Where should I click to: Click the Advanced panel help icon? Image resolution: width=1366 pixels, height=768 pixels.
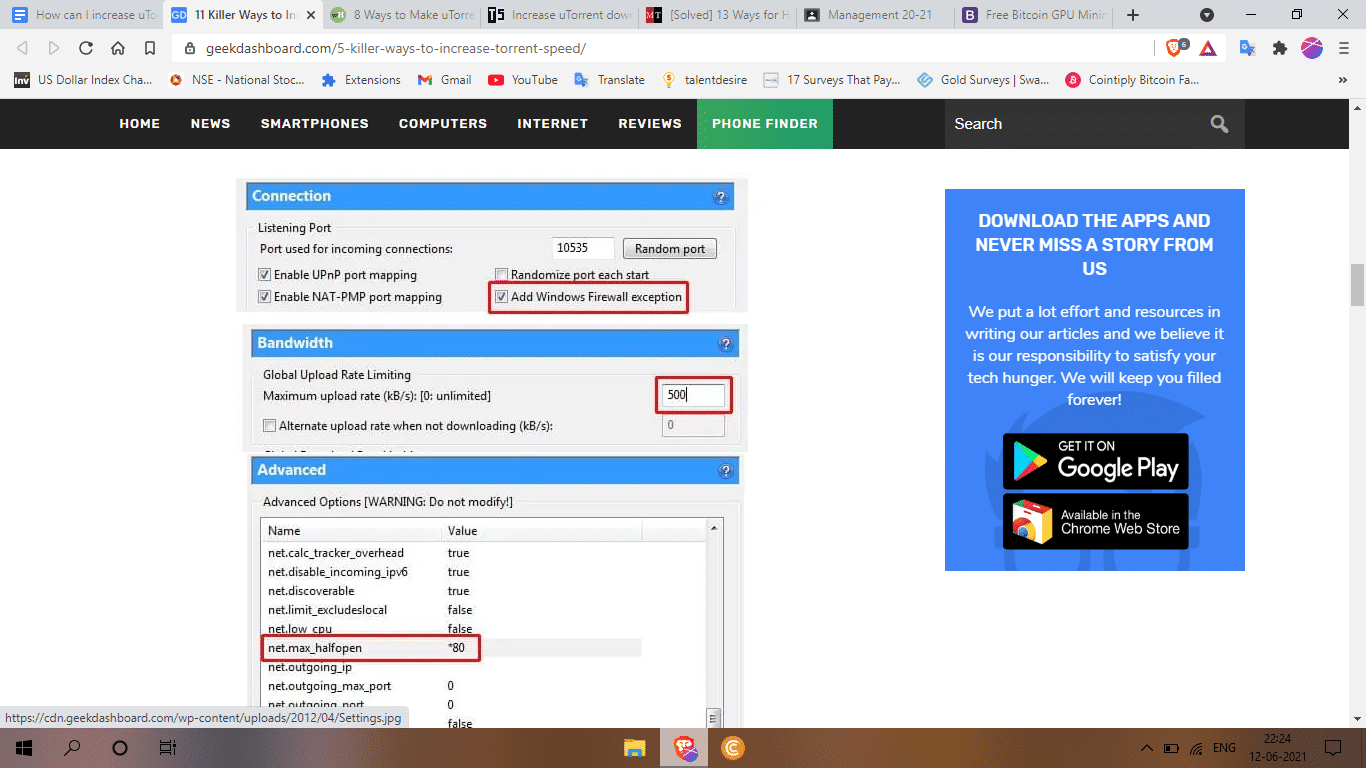point(725,471)
